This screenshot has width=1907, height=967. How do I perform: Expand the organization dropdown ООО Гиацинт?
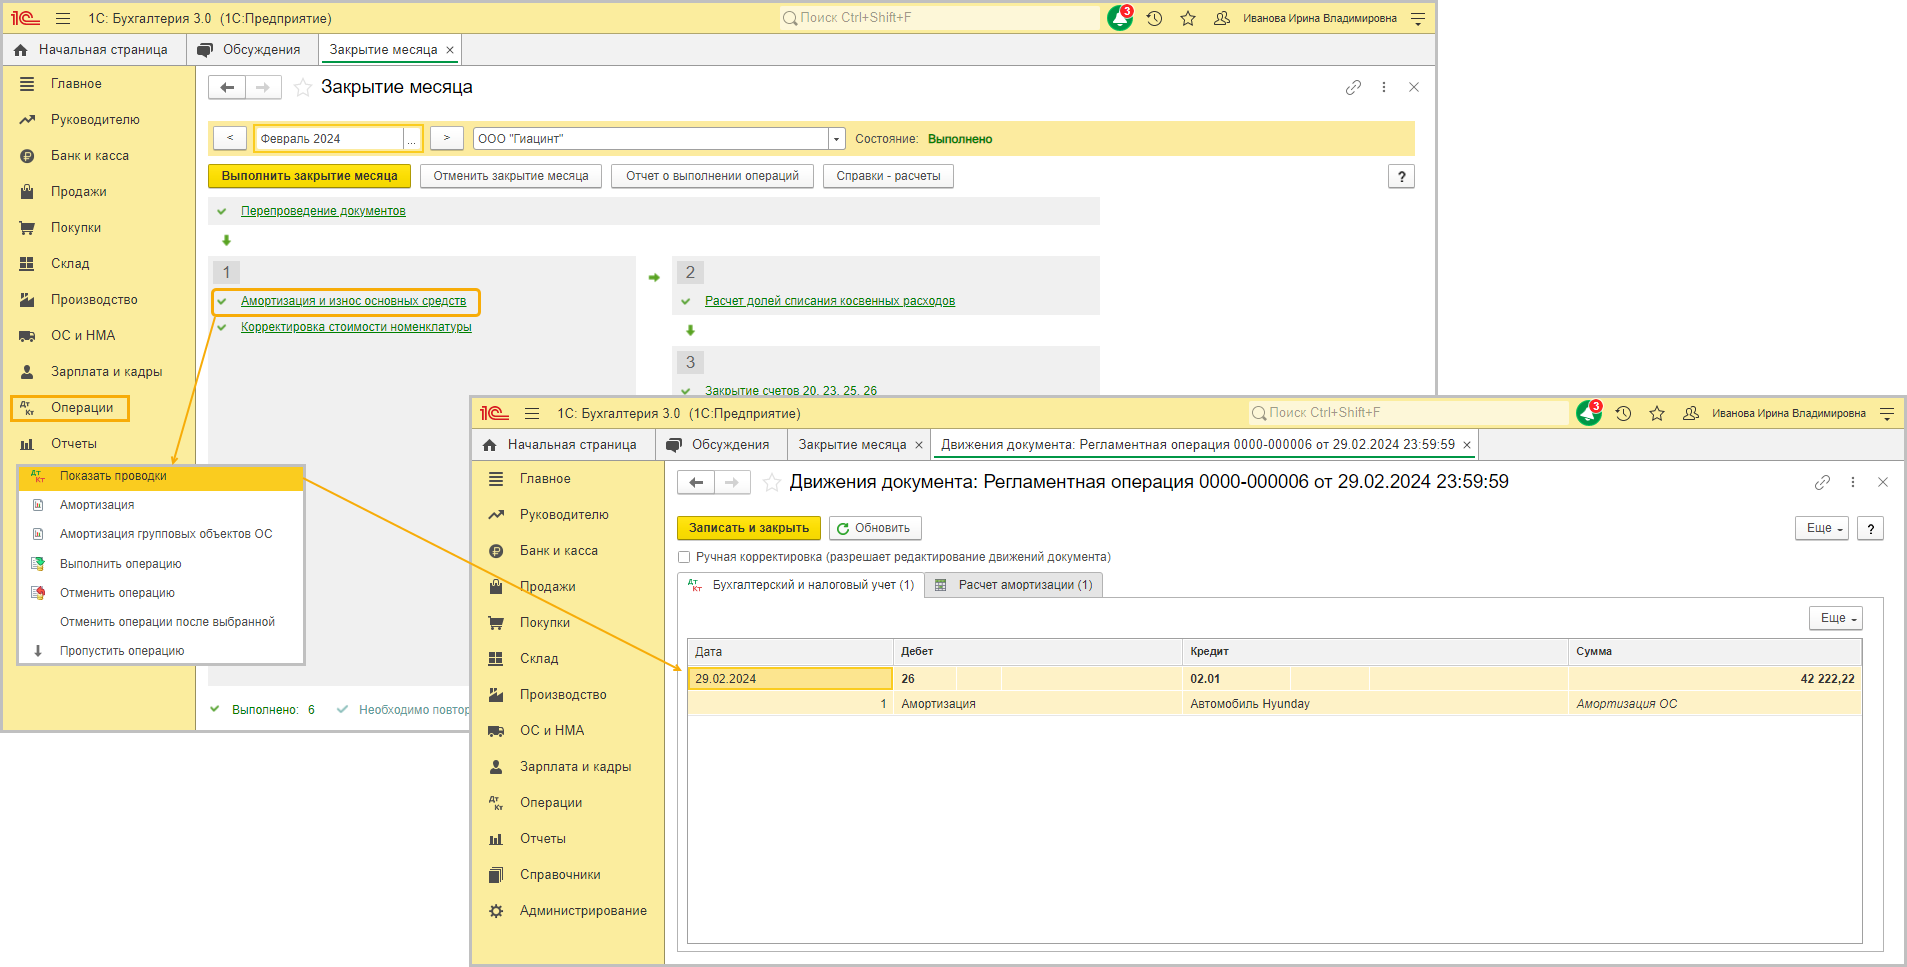(836, 139)
